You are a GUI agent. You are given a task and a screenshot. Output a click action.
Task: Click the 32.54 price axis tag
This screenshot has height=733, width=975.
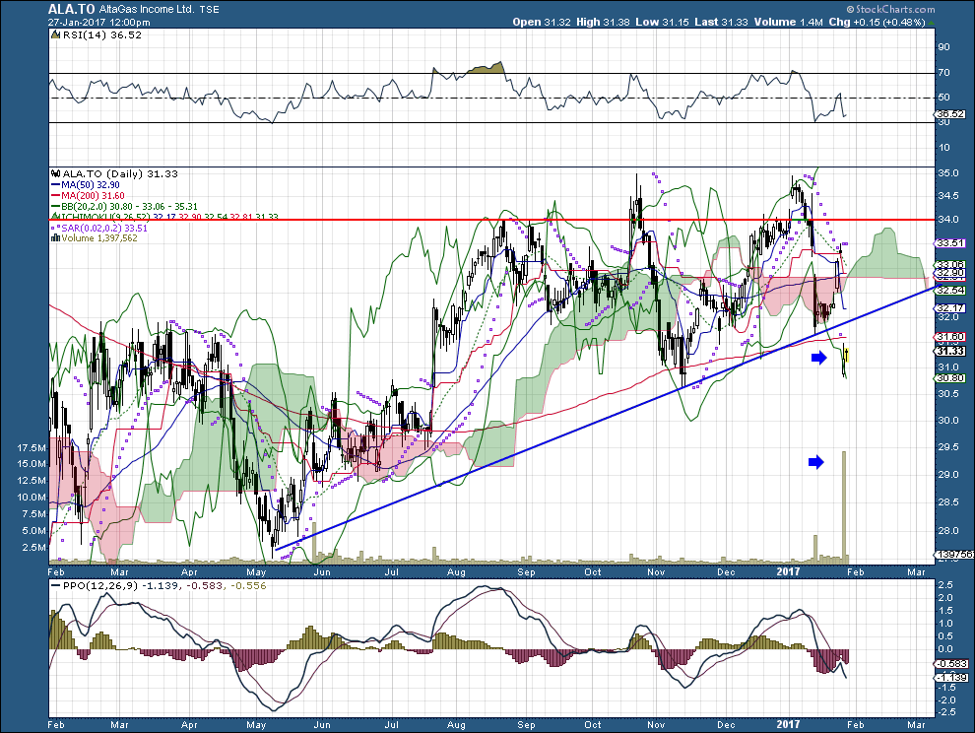pos(951,291)
